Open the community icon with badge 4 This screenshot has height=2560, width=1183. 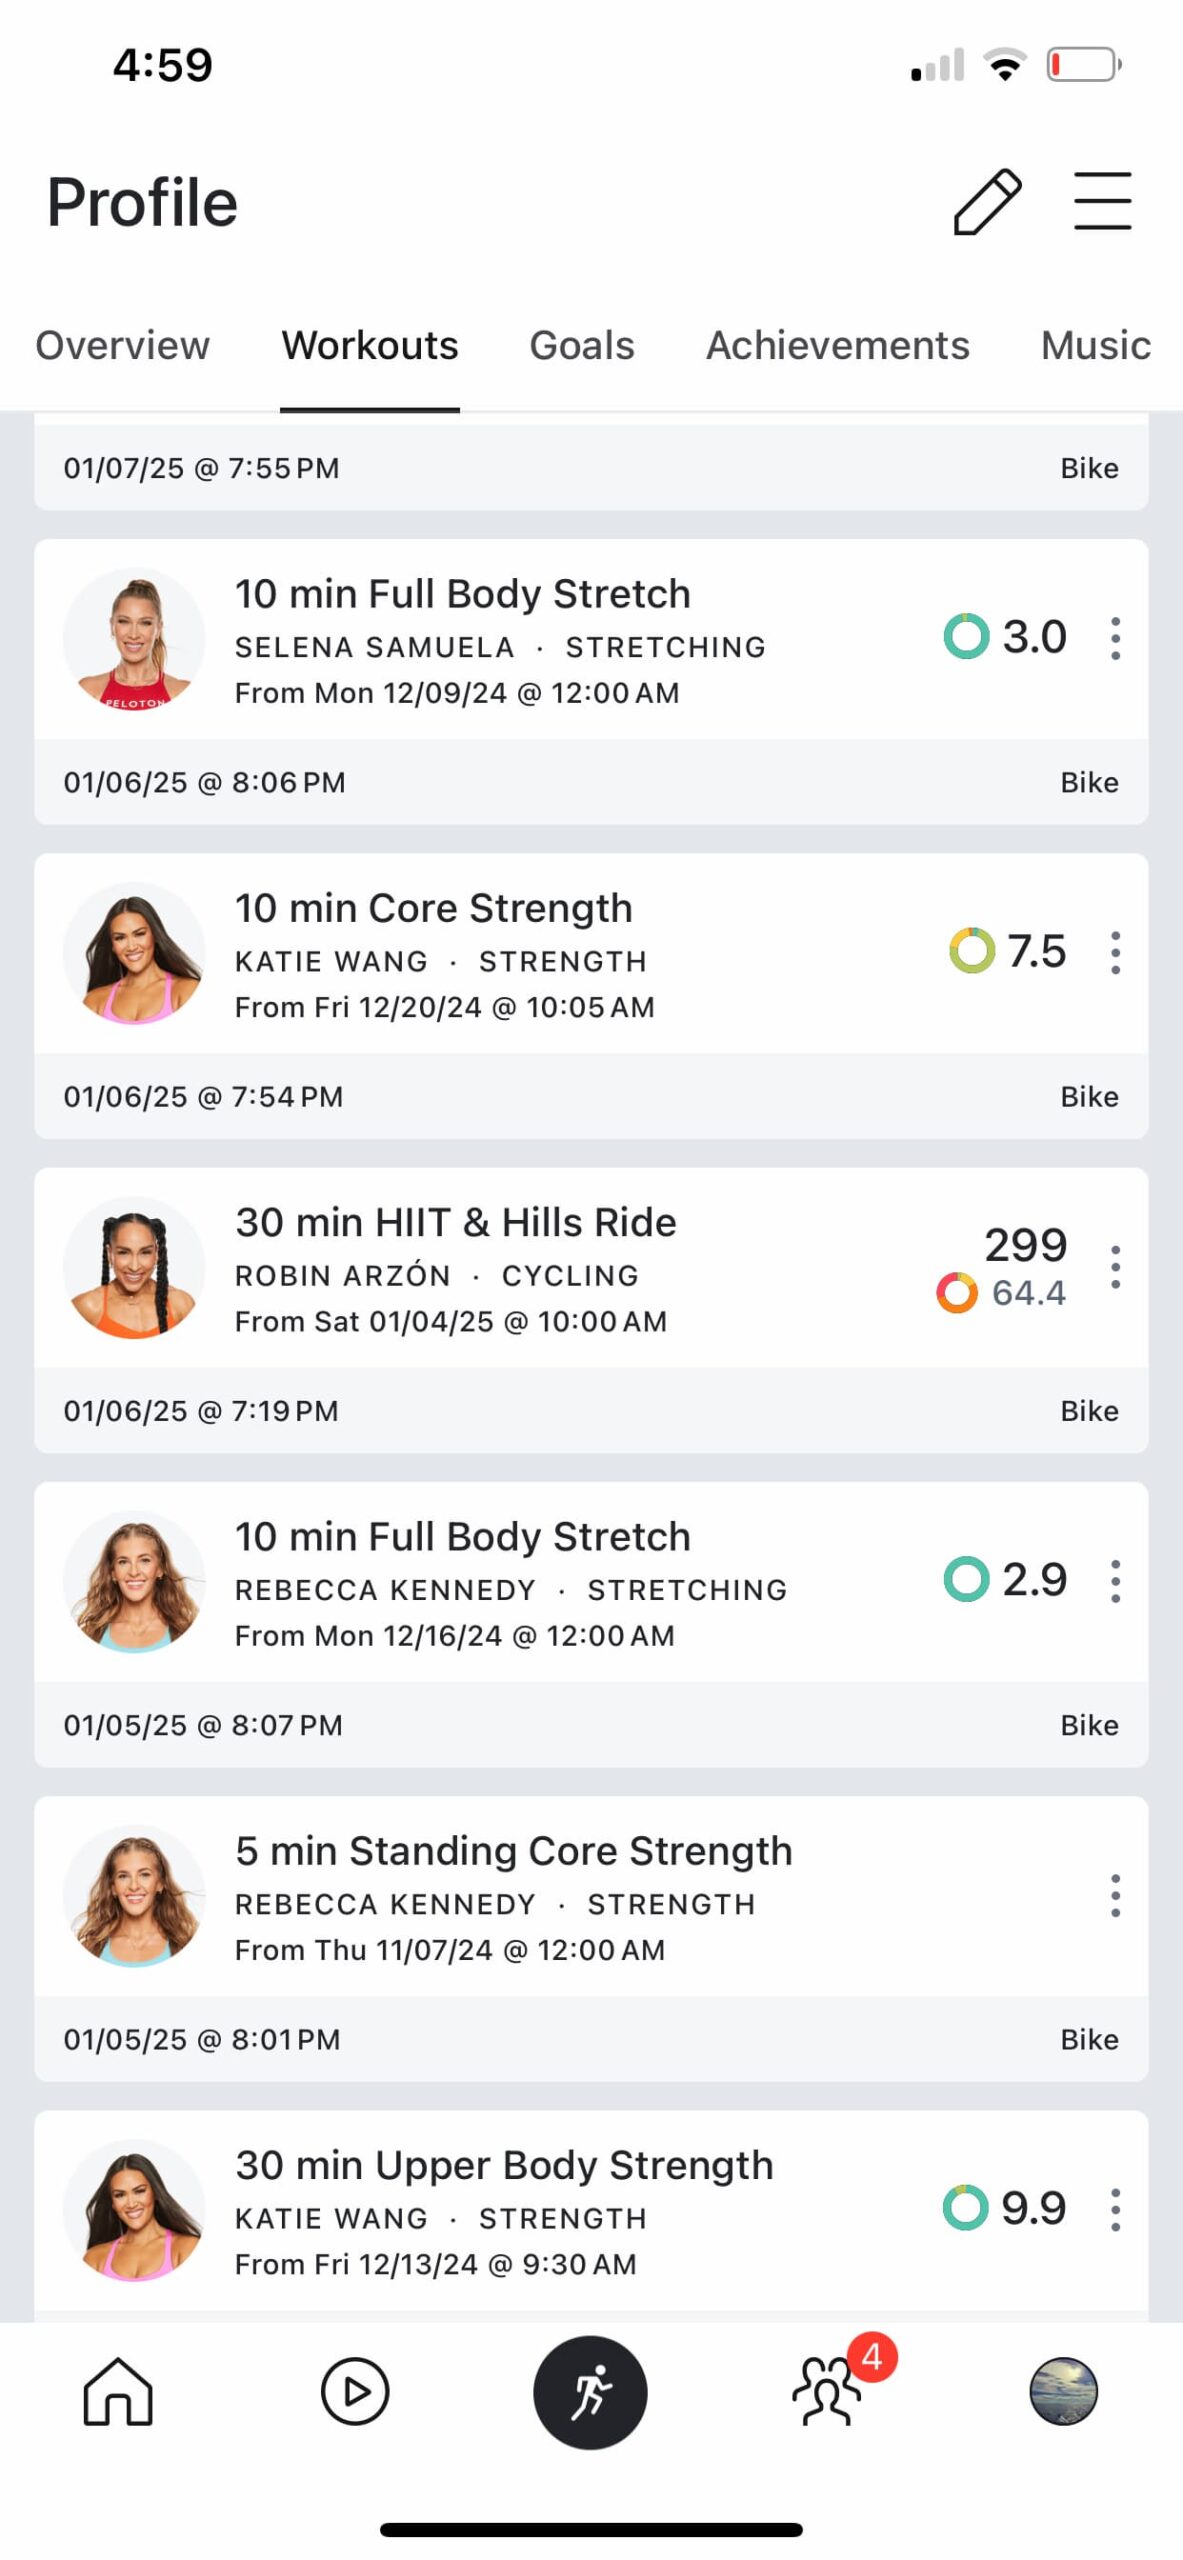pos(828,2390)
